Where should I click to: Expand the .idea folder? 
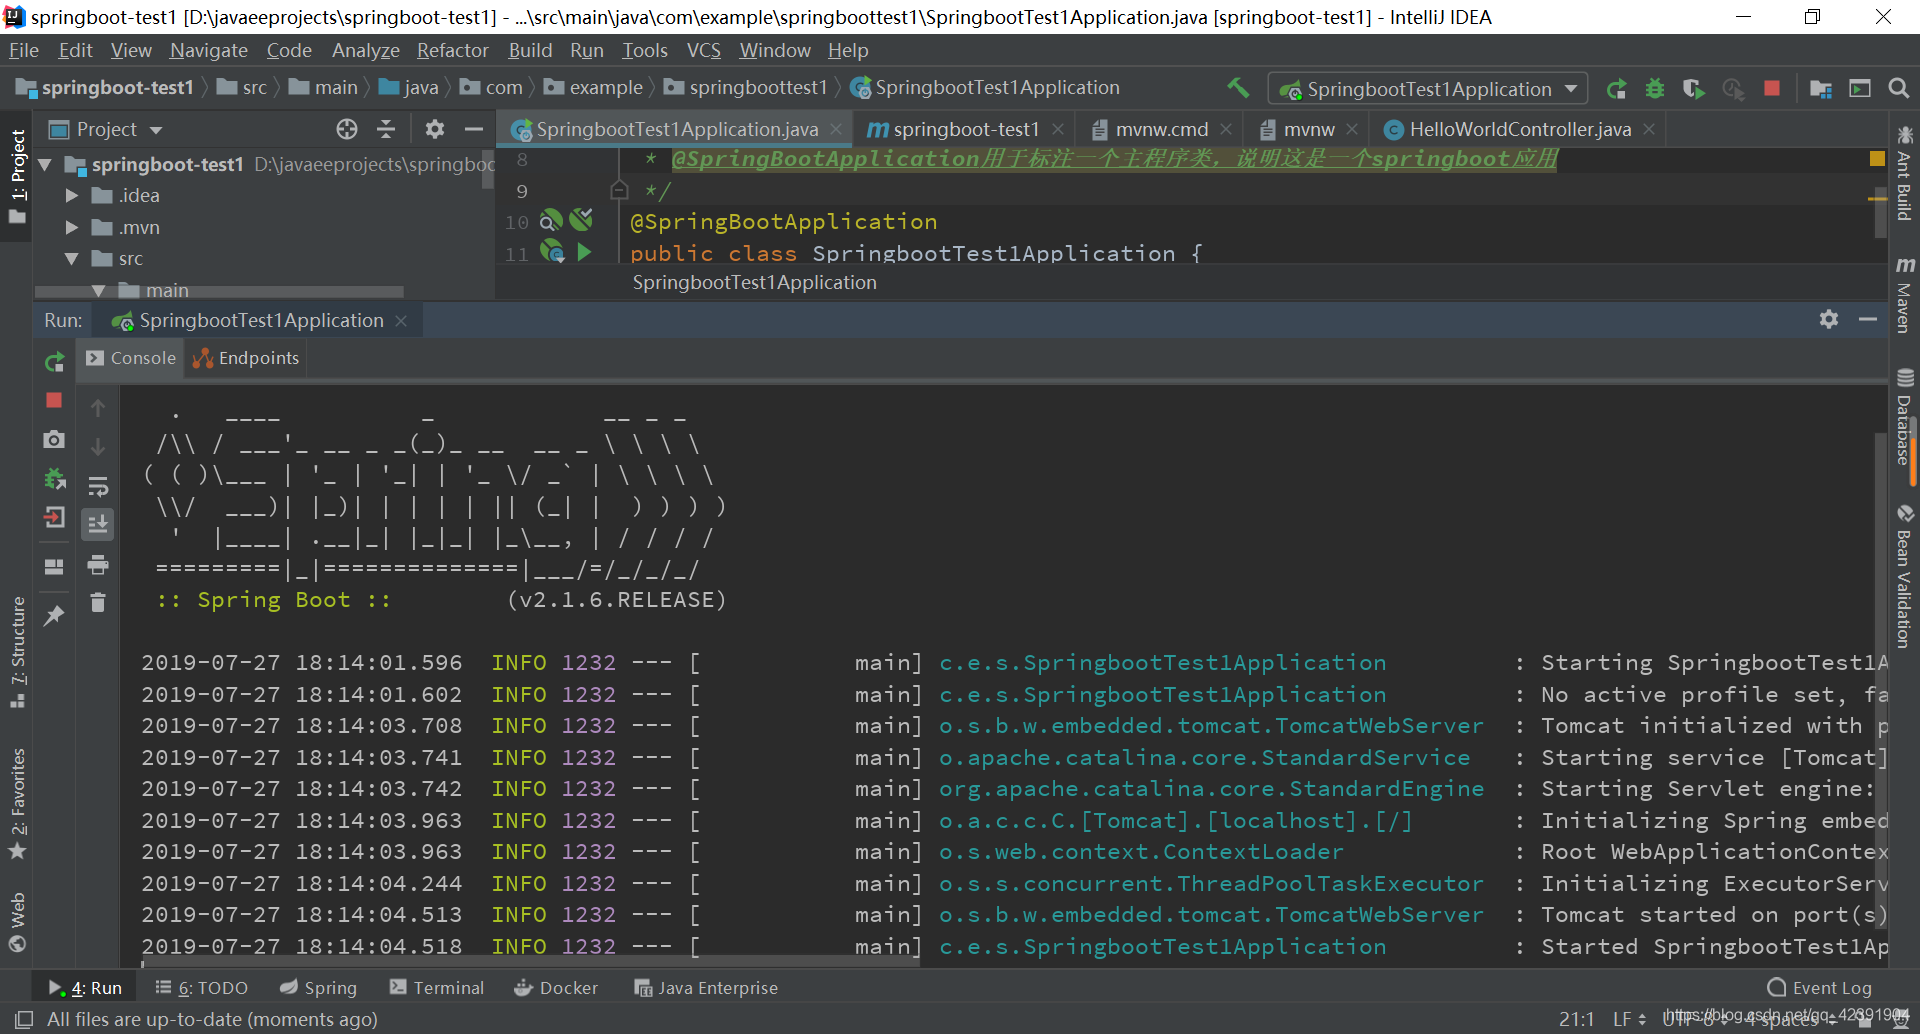point(71,196)
